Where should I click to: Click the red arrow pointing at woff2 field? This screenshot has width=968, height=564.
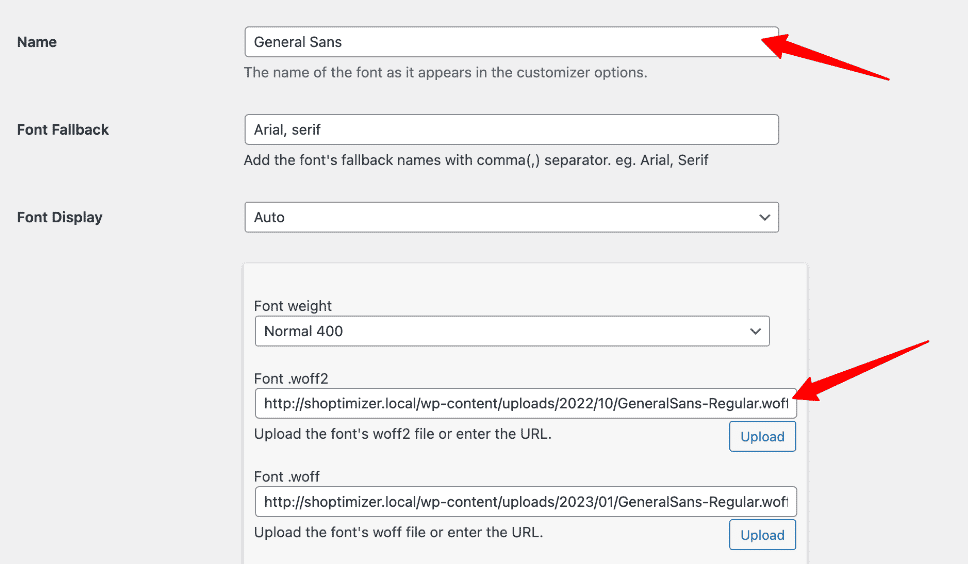(x=861, y=371)
